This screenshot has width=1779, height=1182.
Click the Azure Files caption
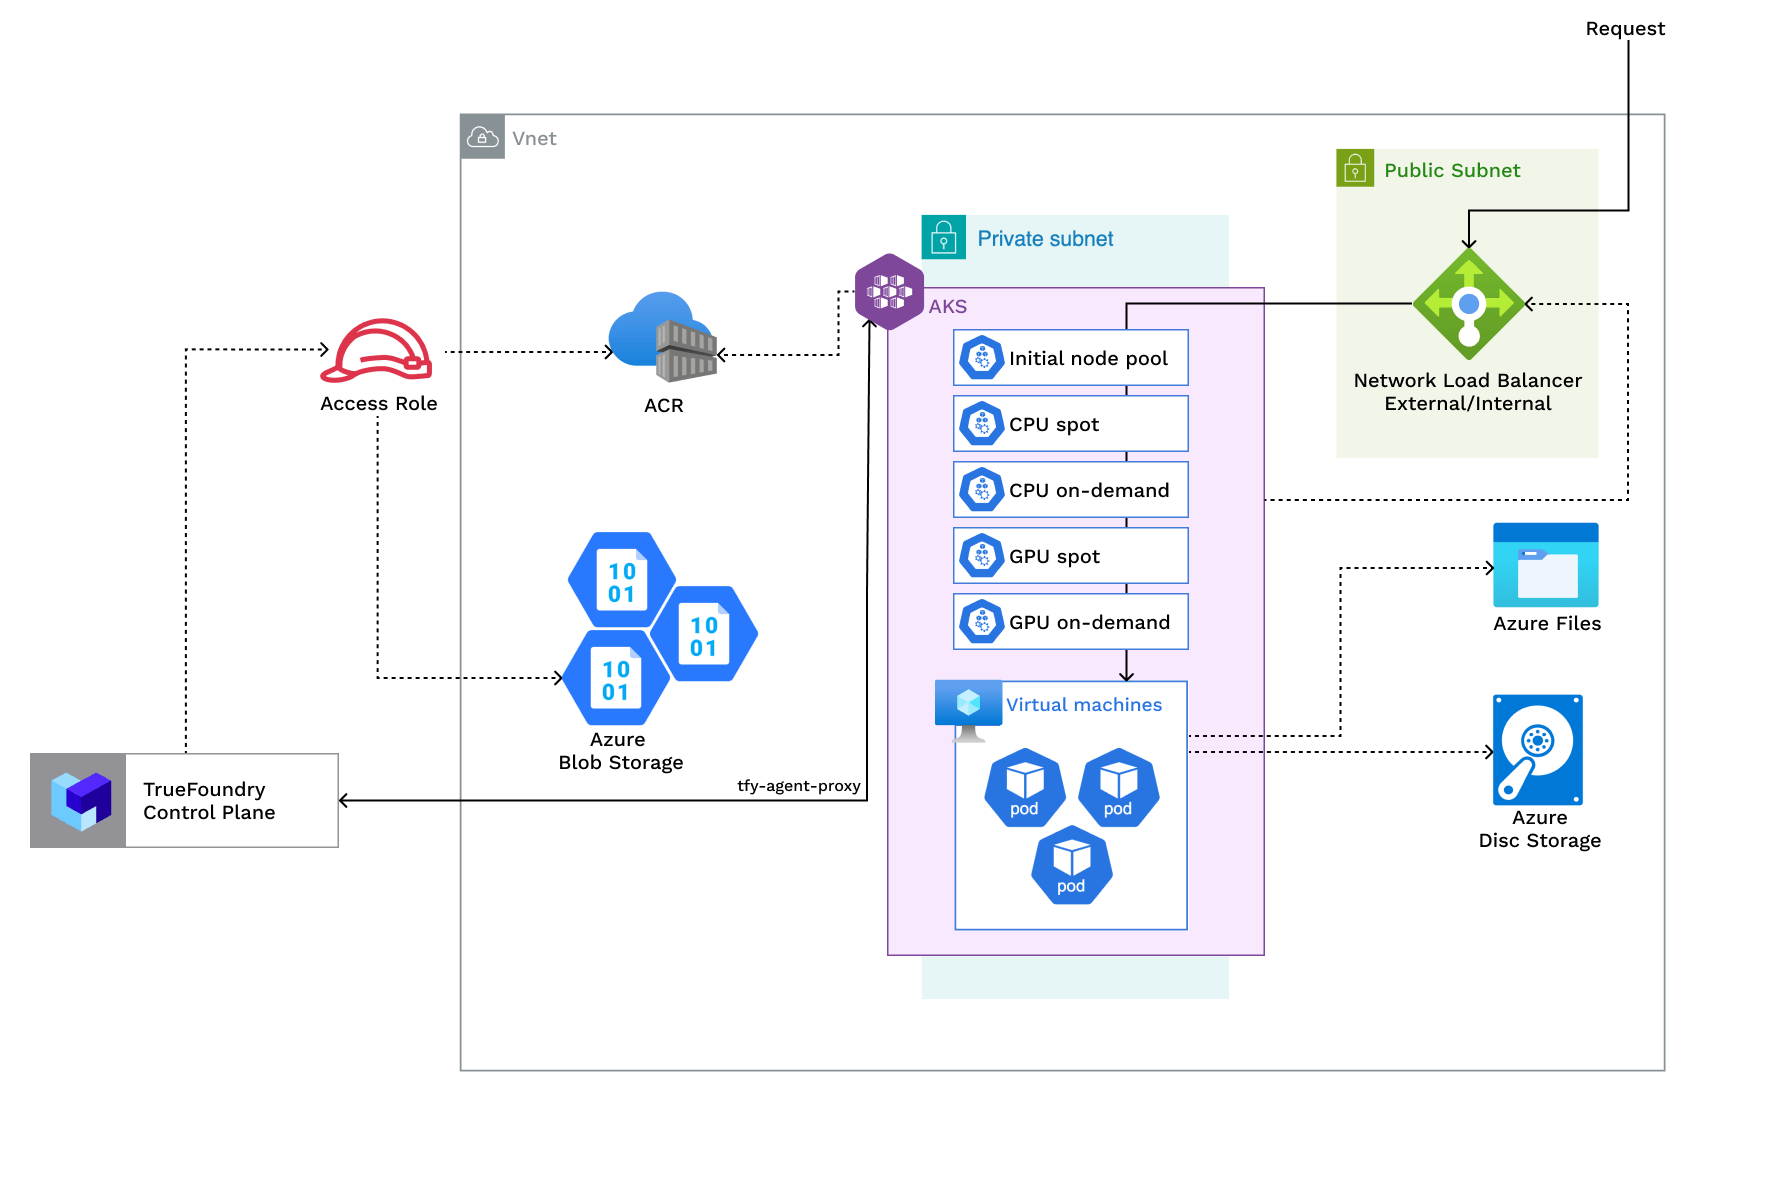[1547, 624]
